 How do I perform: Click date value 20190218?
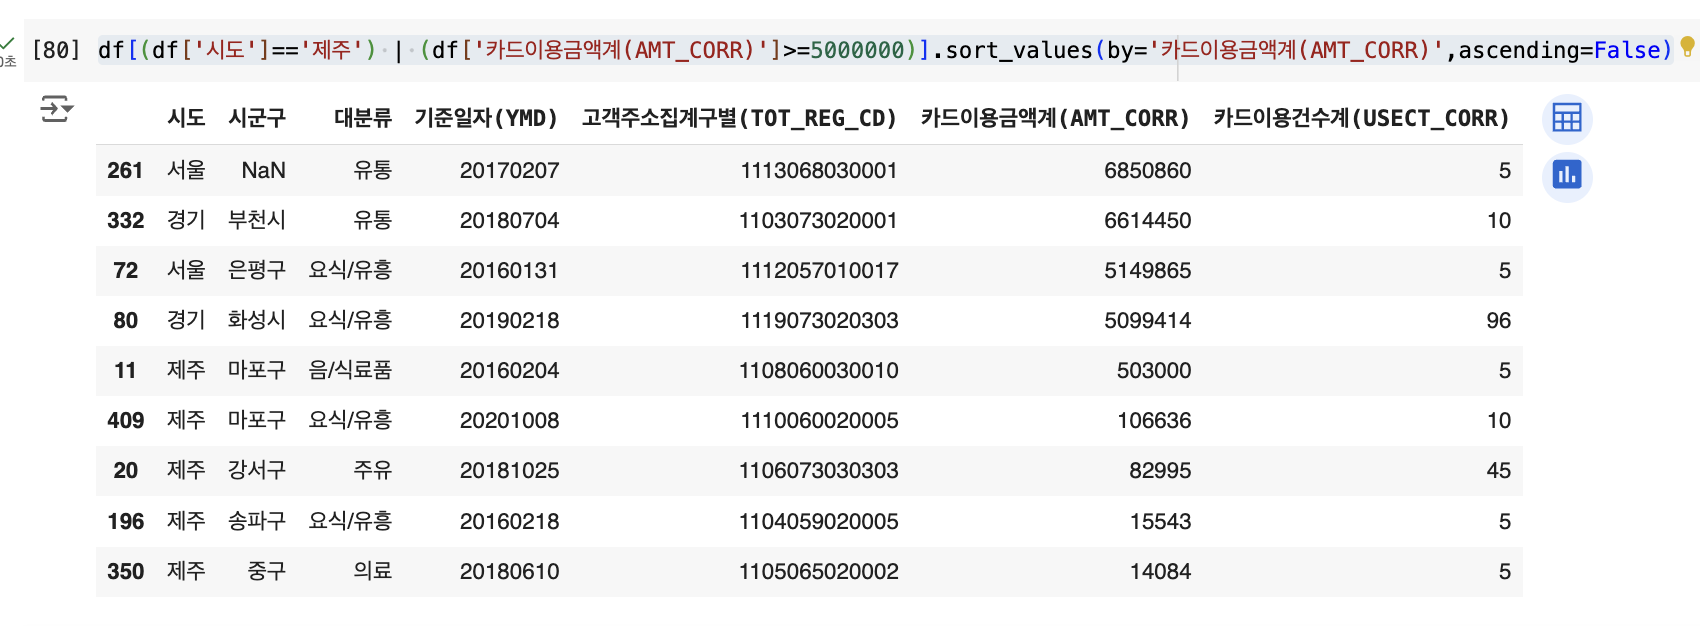509,320
